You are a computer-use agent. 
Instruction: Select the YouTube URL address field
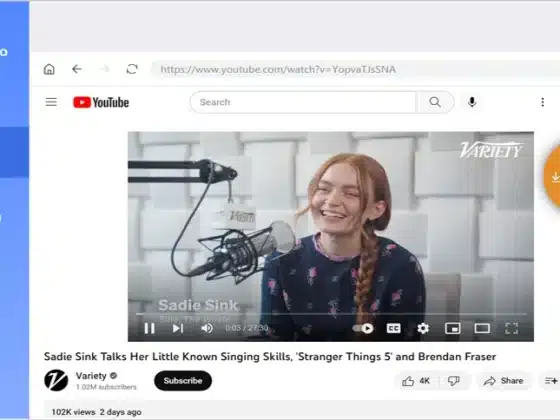click(x=355, y=69)
